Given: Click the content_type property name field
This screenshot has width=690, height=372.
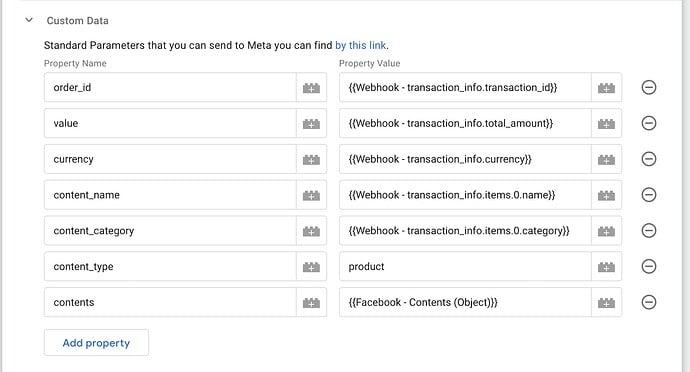Looking at the screenshot, I should coord(170,266).
